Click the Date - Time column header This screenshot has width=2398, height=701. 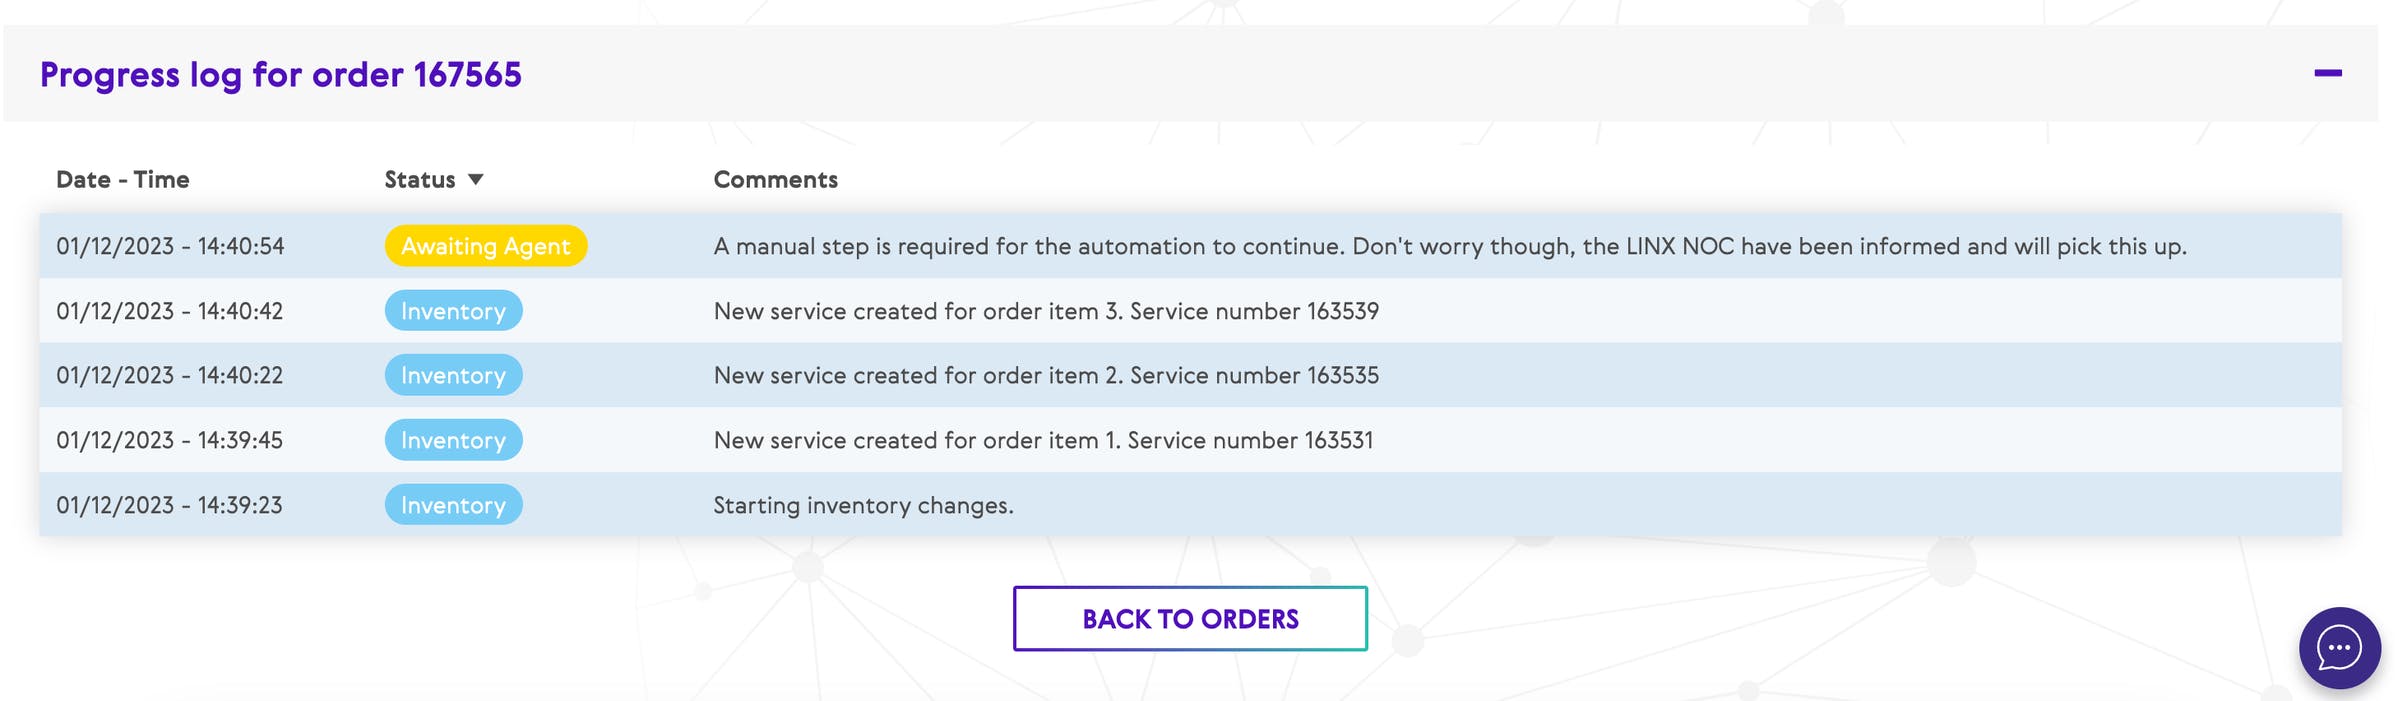coord(123,179)
